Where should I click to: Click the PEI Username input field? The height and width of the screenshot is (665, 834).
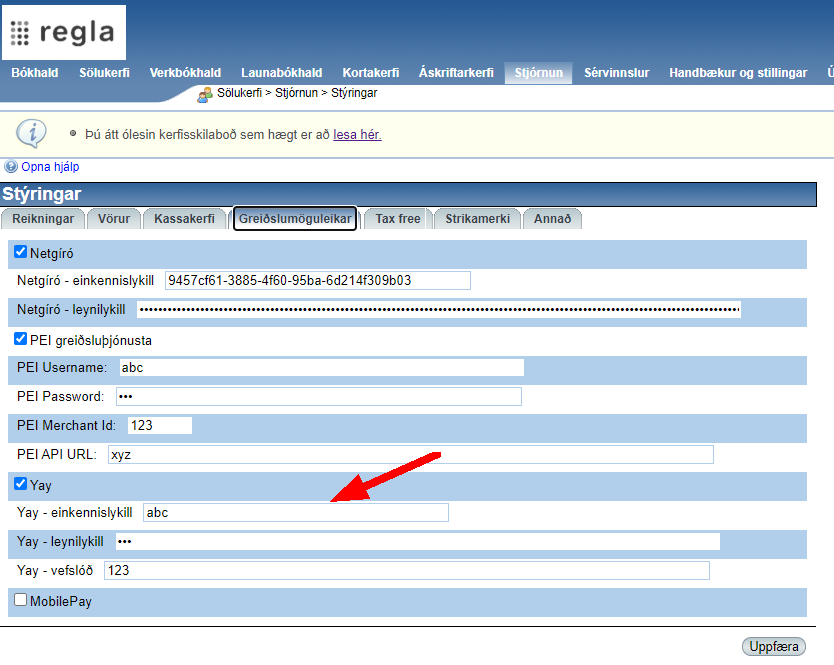pyautogui.click(x=321, y=368)
